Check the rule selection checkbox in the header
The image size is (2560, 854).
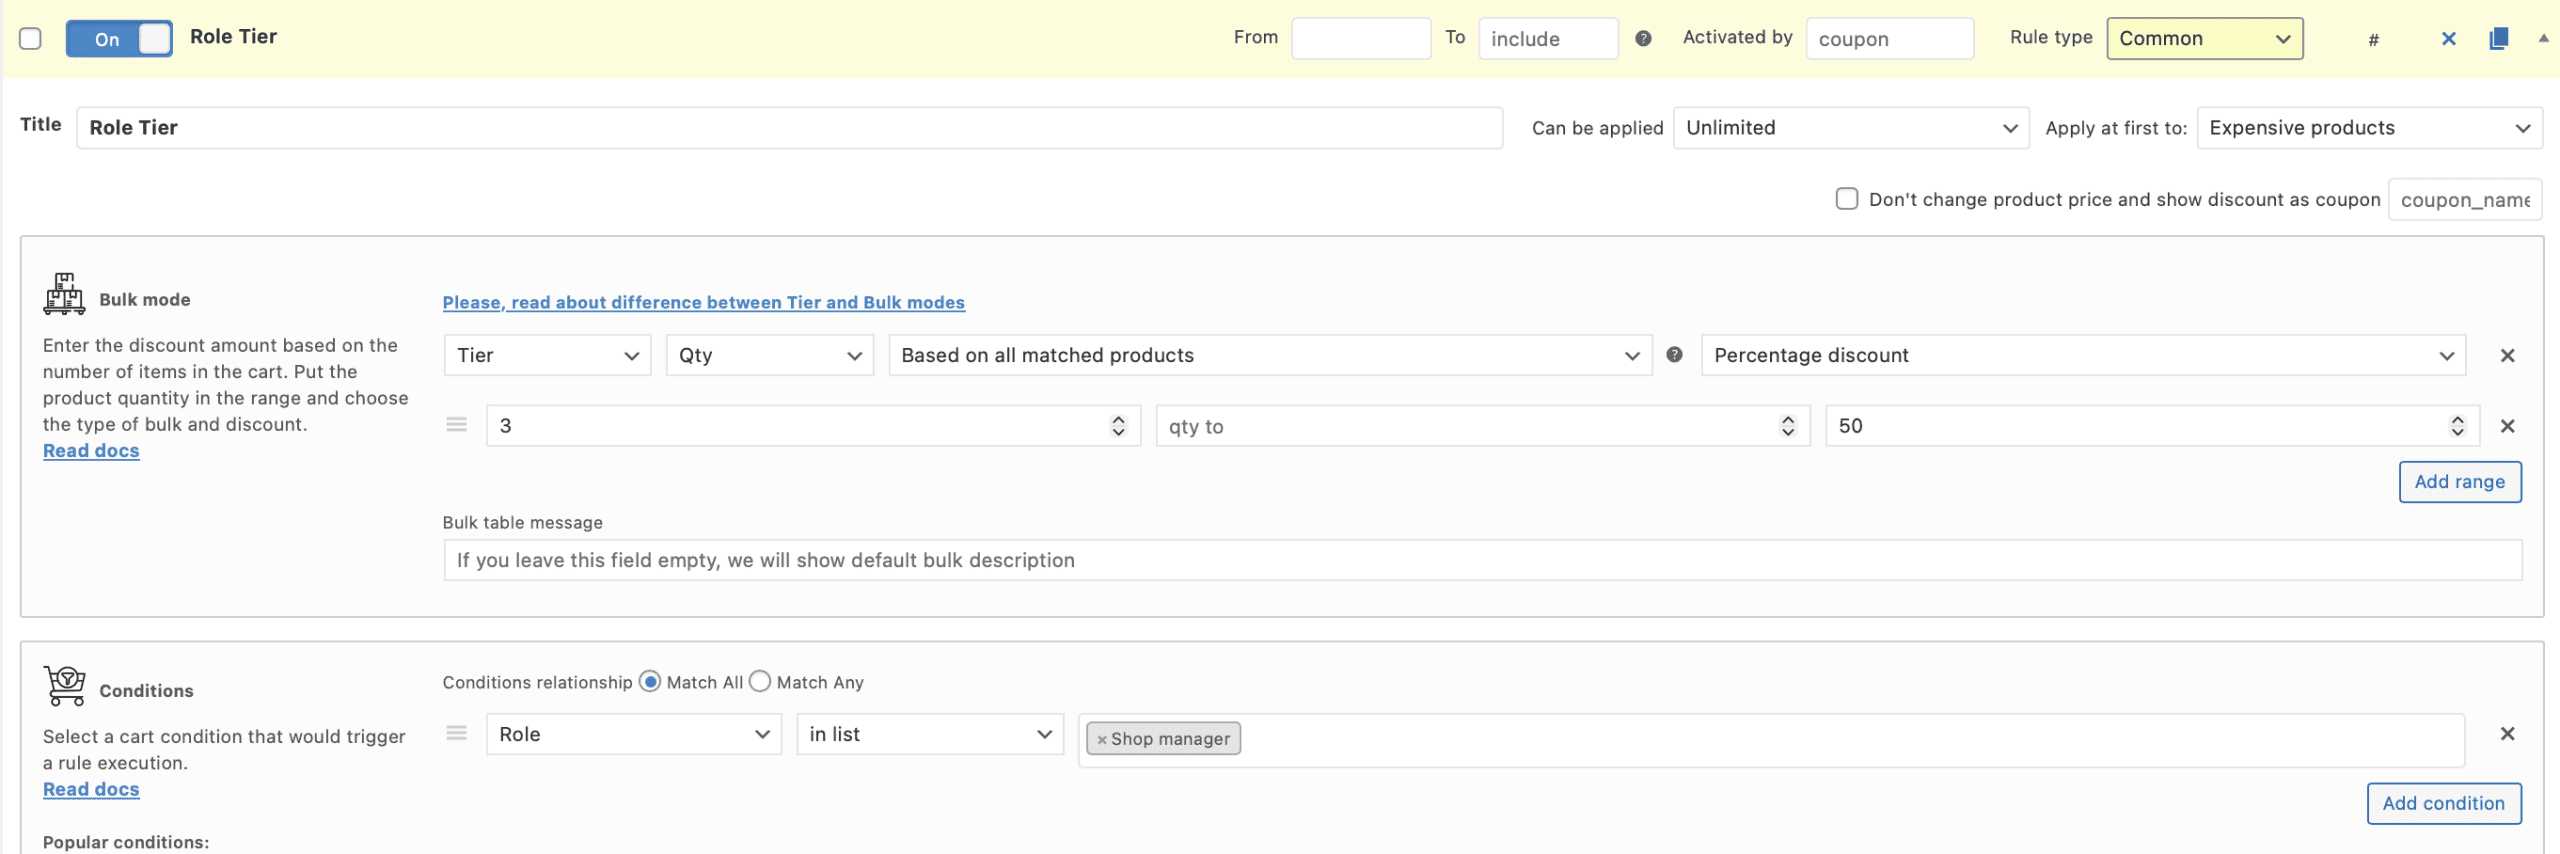click(x=30, y=39)
